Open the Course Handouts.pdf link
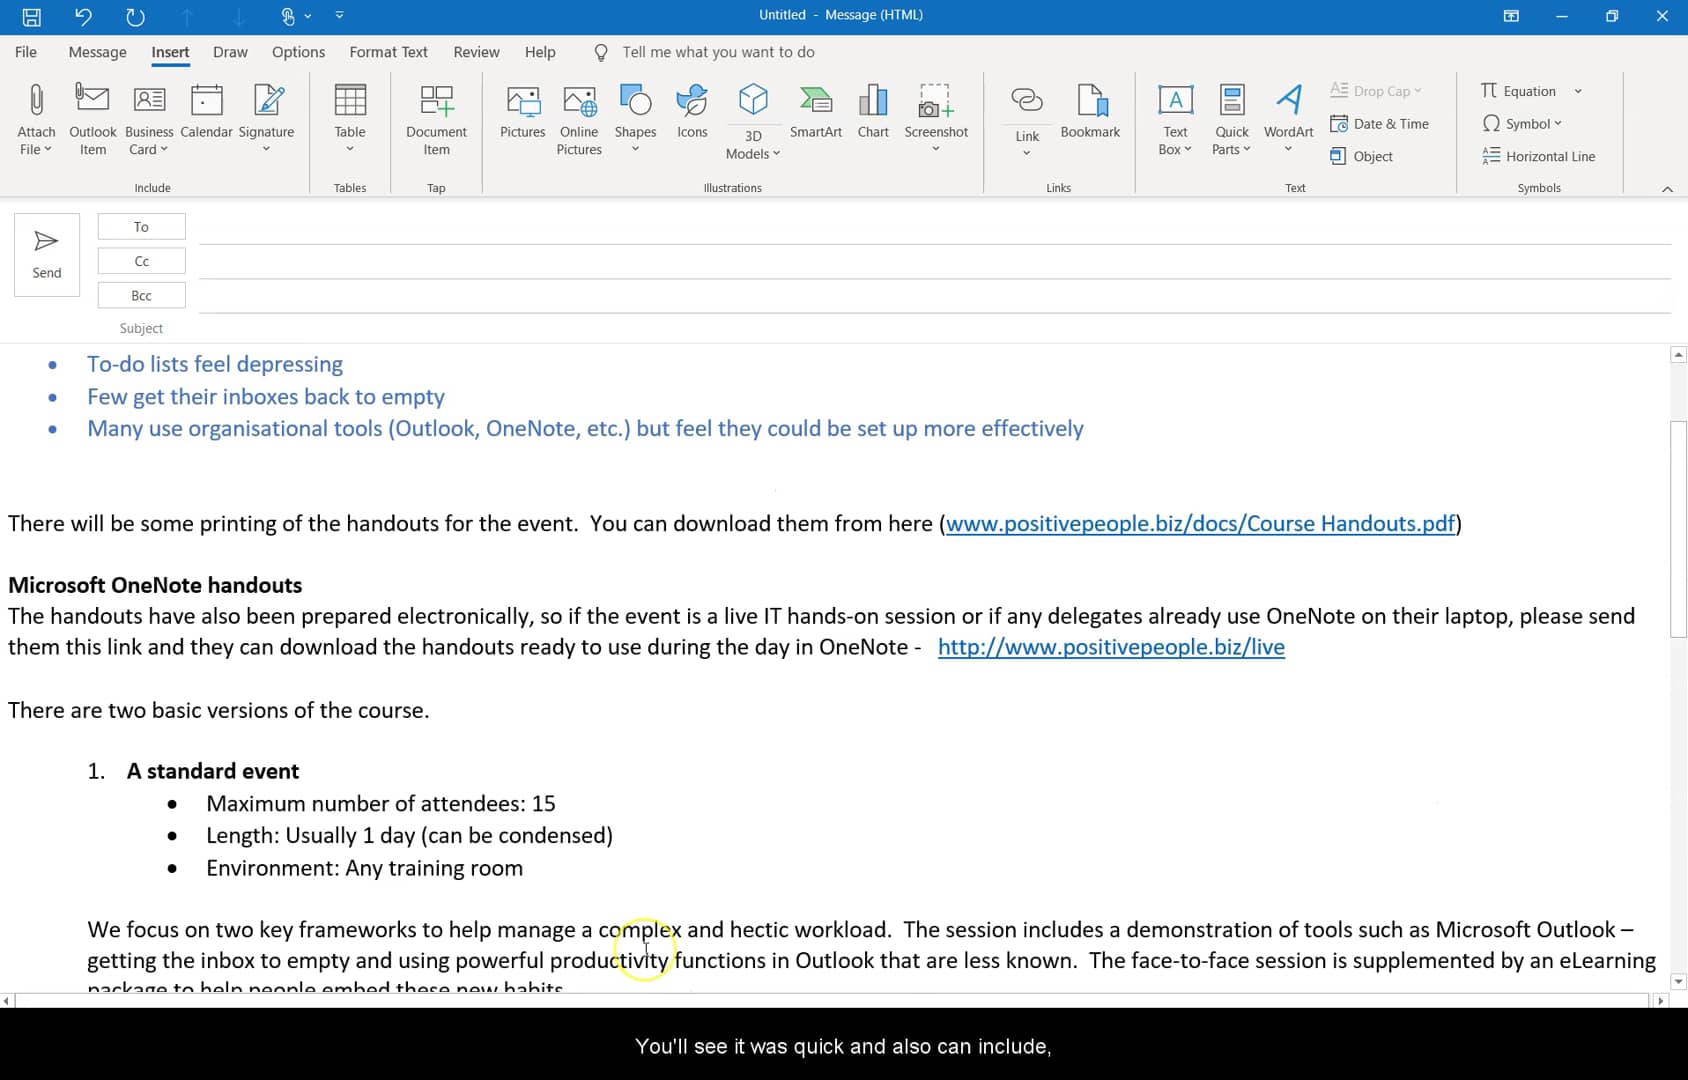The height and width of the screenshot is (1080, 1688). coord(1200,524)
